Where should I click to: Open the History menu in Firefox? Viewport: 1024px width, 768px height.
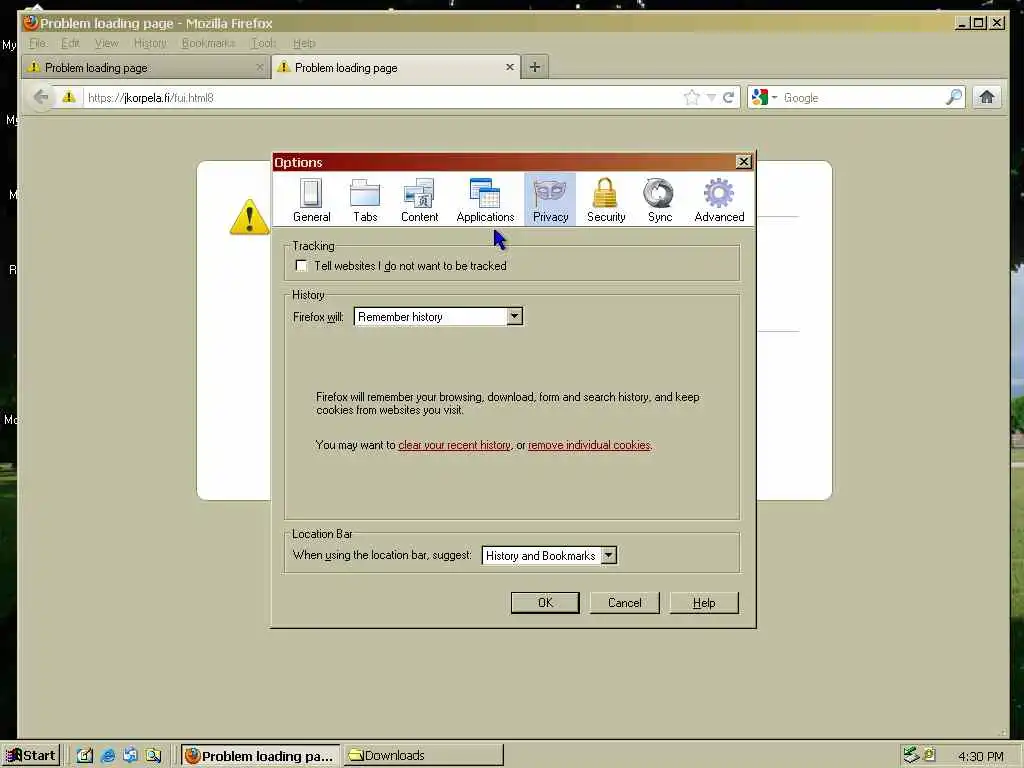[150, 43]
